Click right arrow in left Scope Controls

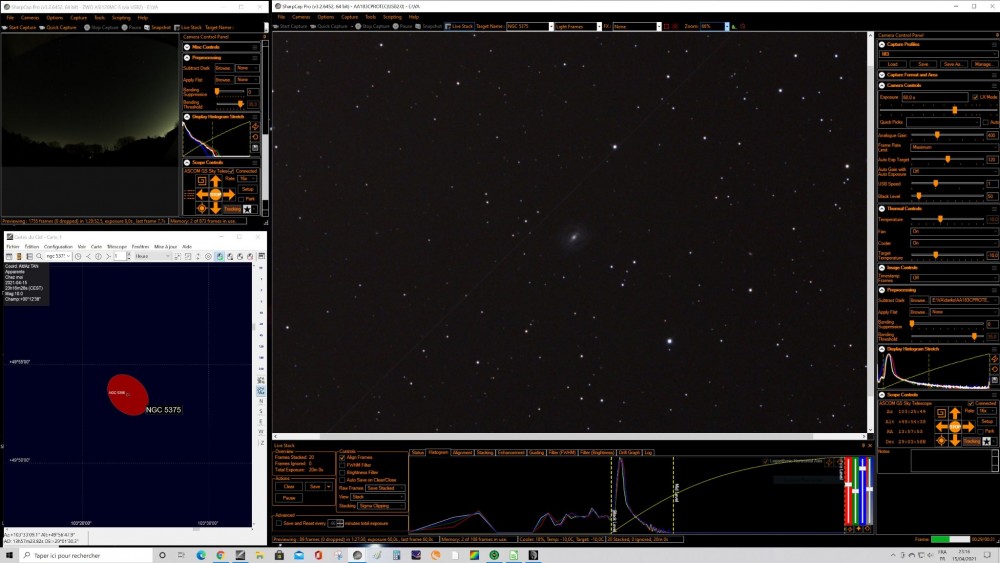point(229,194)
